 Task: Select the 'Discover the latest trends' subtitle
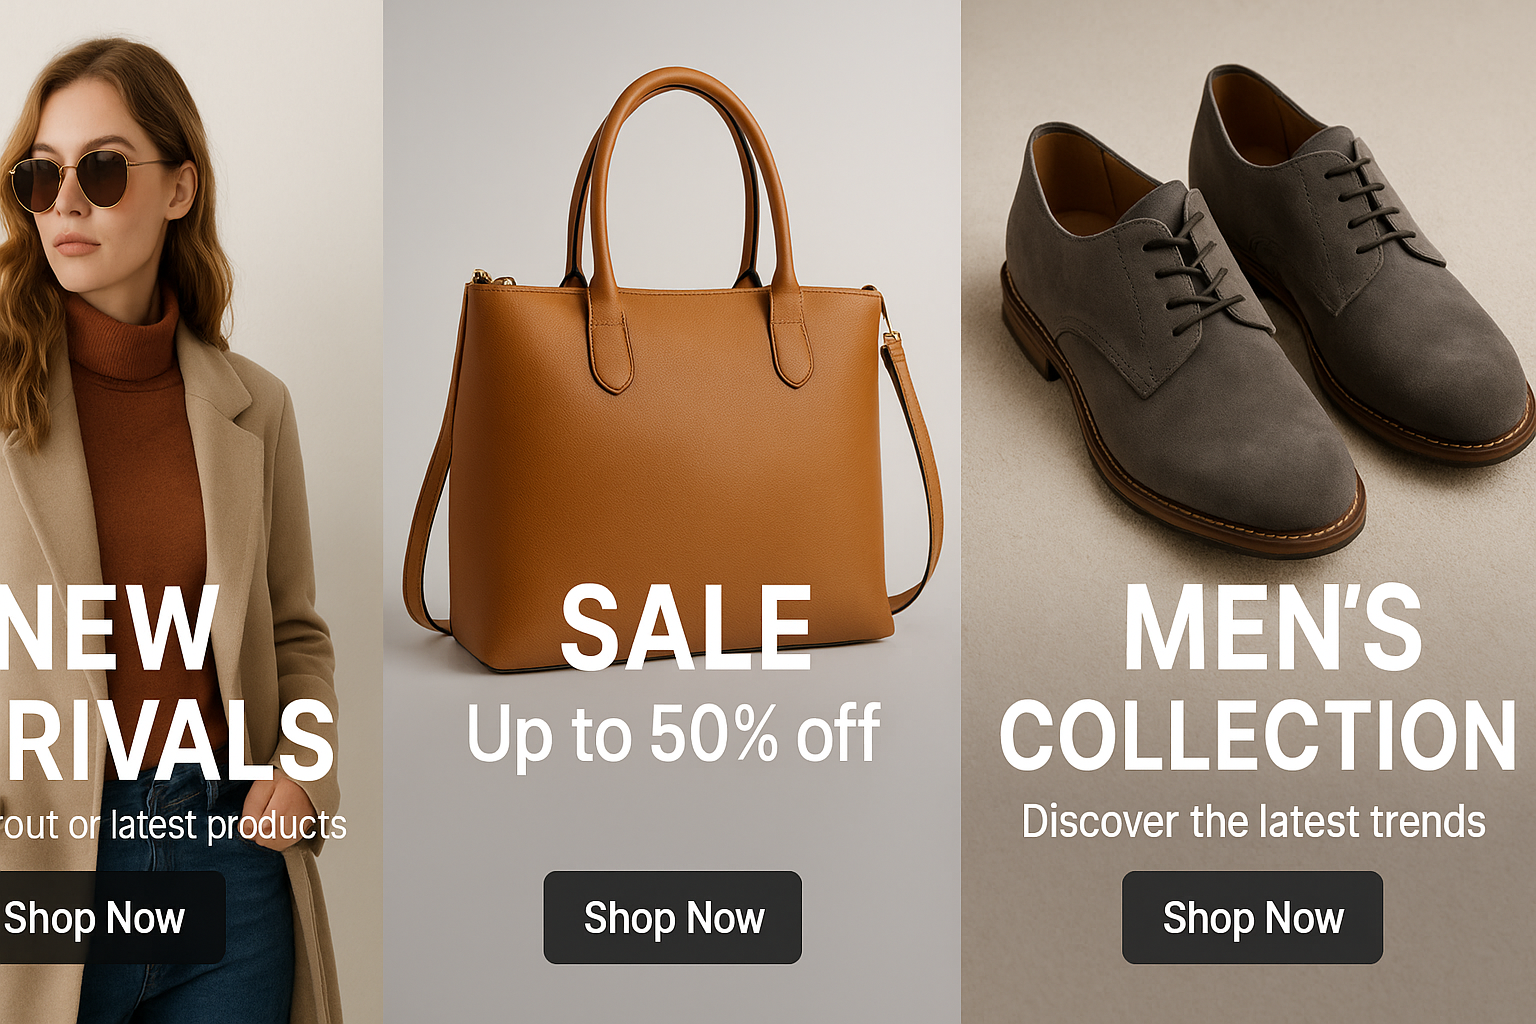(x=1253, y=822)
